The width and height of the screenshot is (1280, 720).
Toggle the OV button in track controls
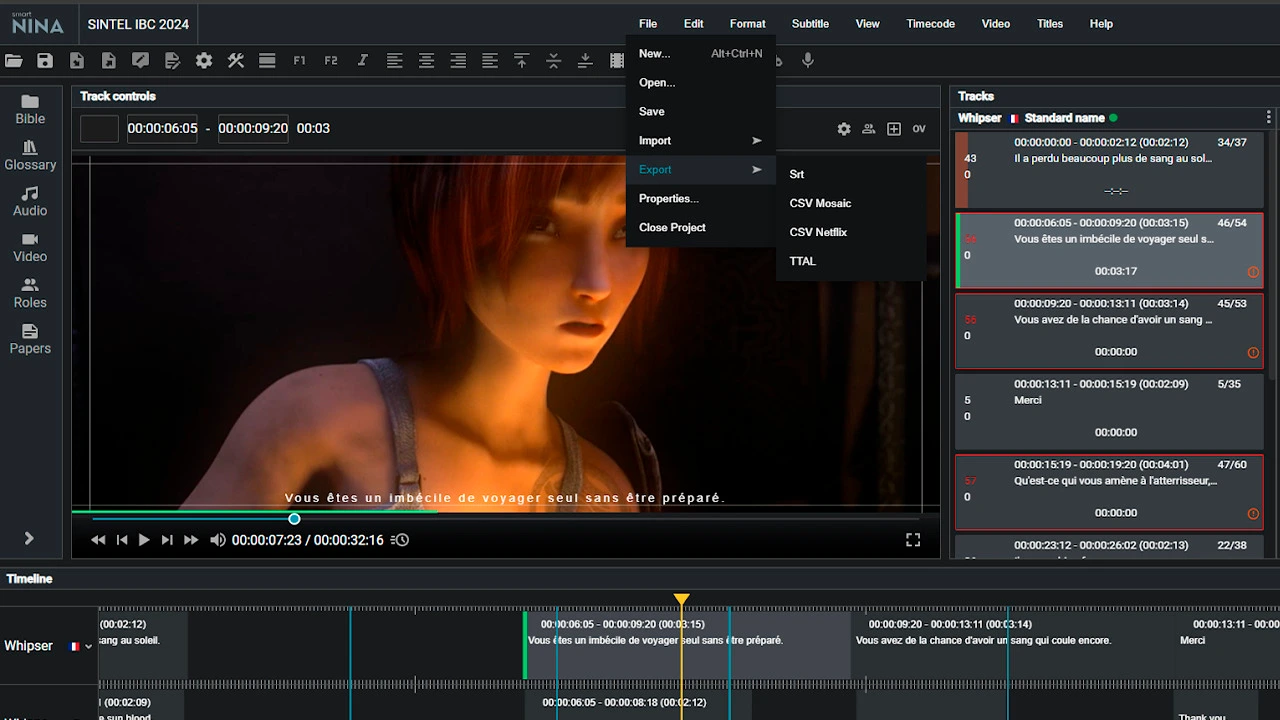click(919, 129)
